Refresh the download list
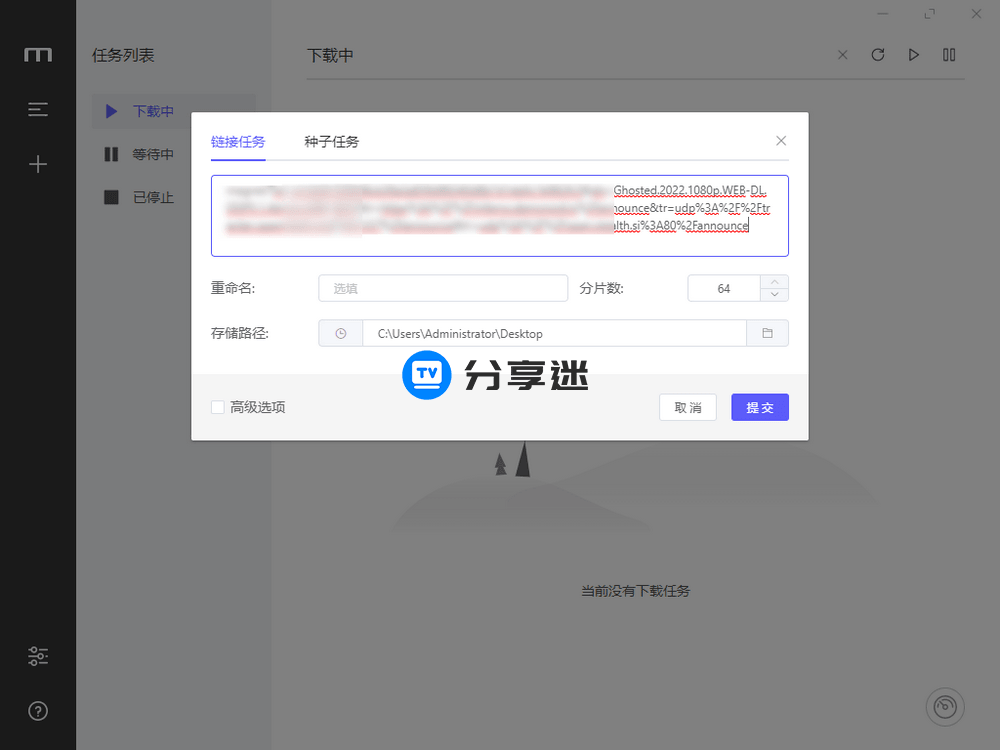Screen dimensions: 1000x750 click(877, 55)
